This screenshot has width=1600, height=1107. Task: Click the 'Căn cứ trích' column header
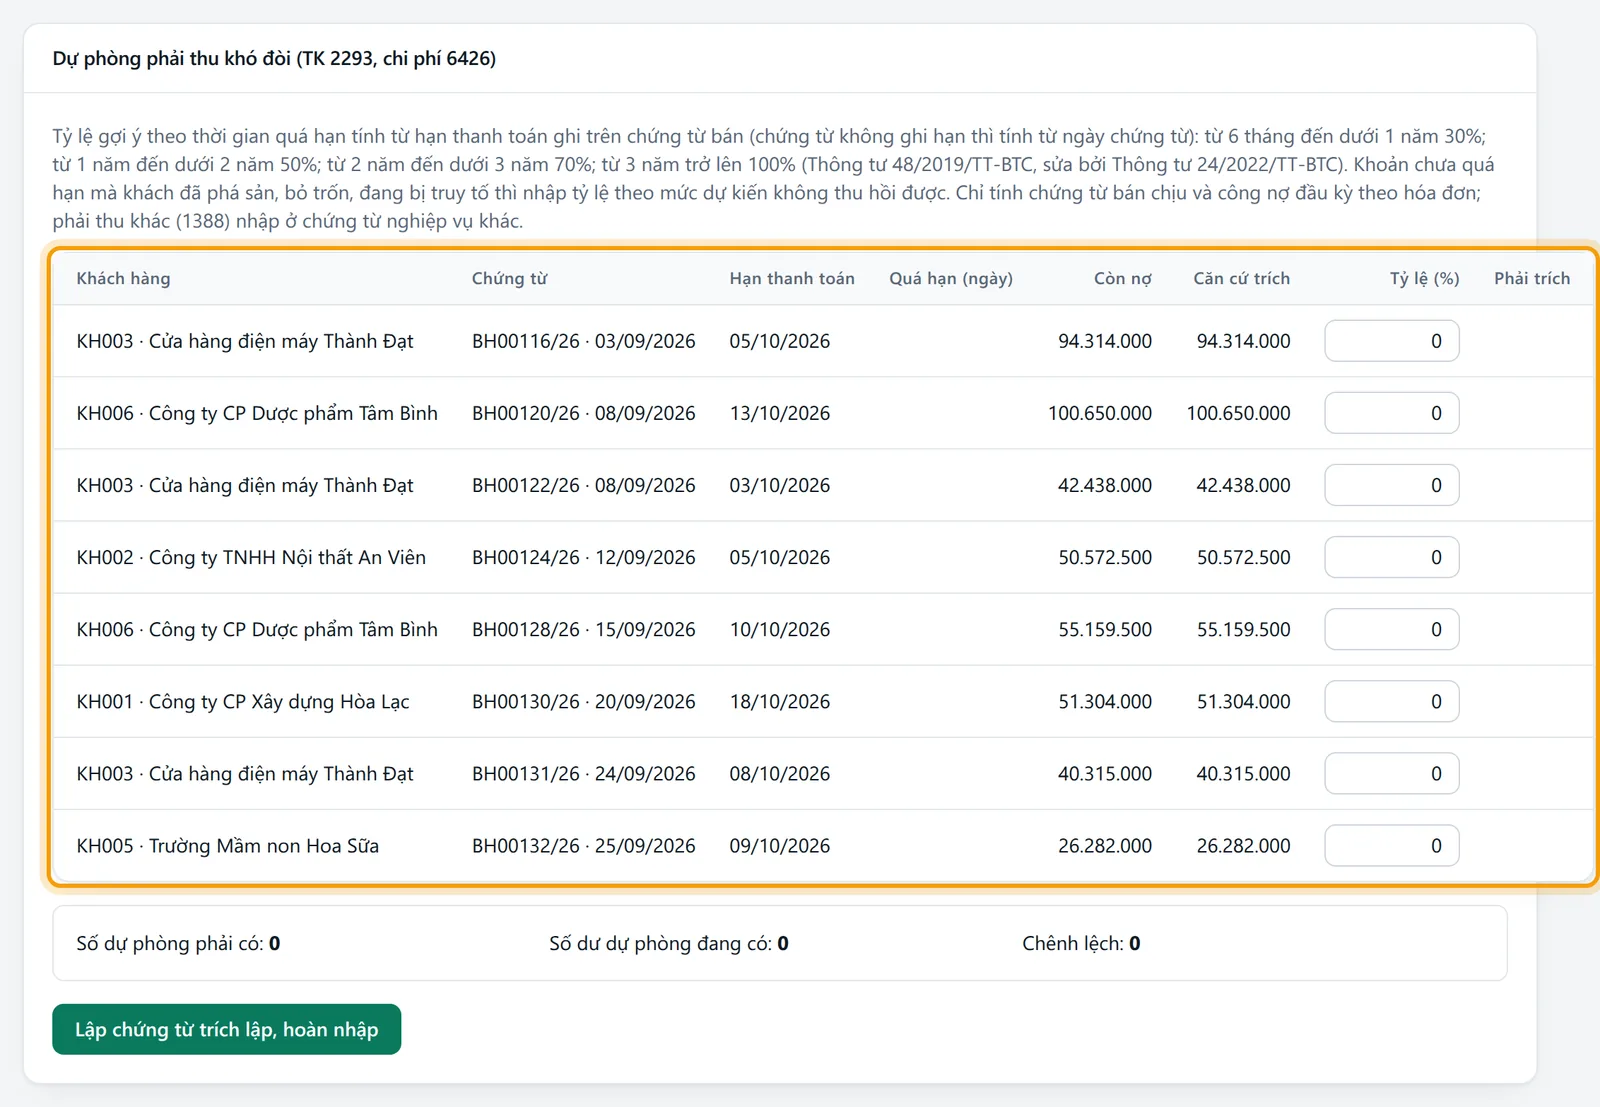(1241, 278)
